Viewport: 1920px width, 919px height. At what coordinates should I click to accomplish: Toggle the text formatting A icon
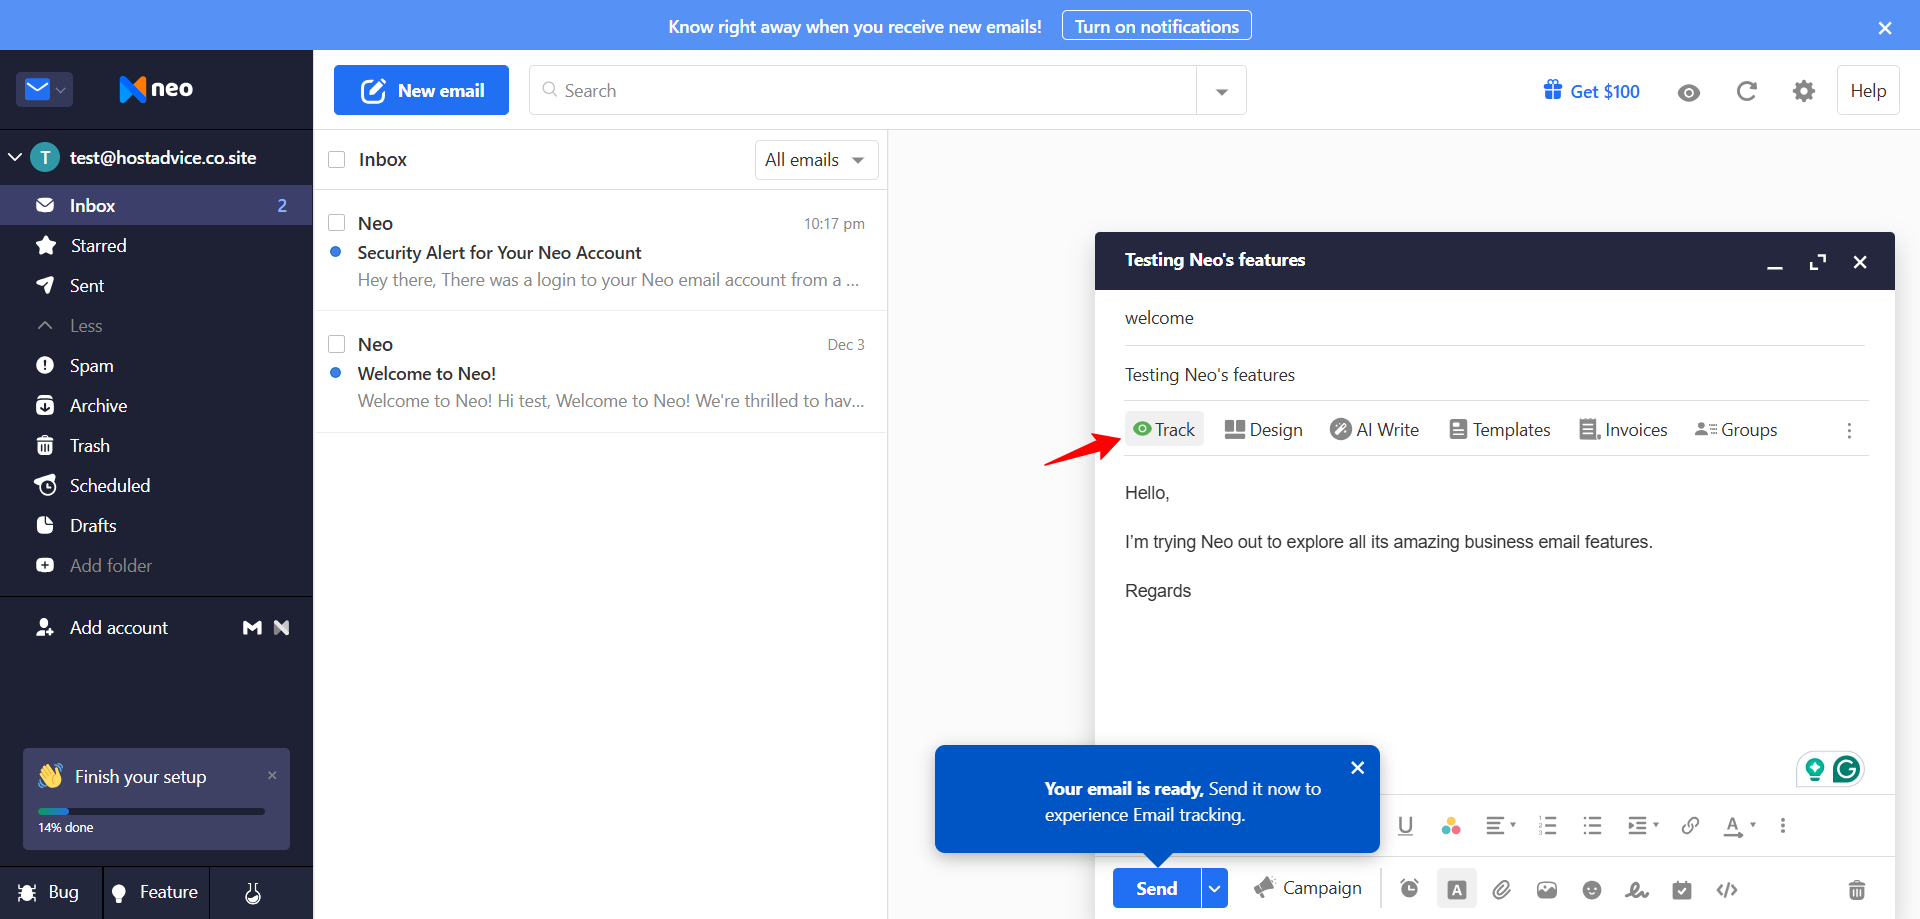[1457, 889]
